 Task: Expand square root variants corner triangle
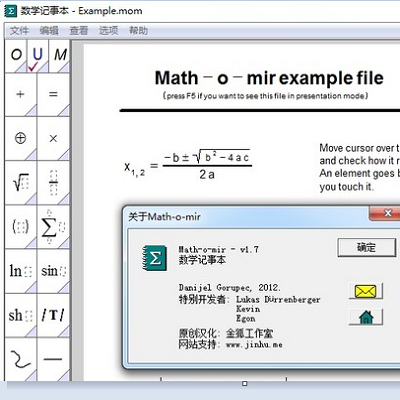coord(32,200)
